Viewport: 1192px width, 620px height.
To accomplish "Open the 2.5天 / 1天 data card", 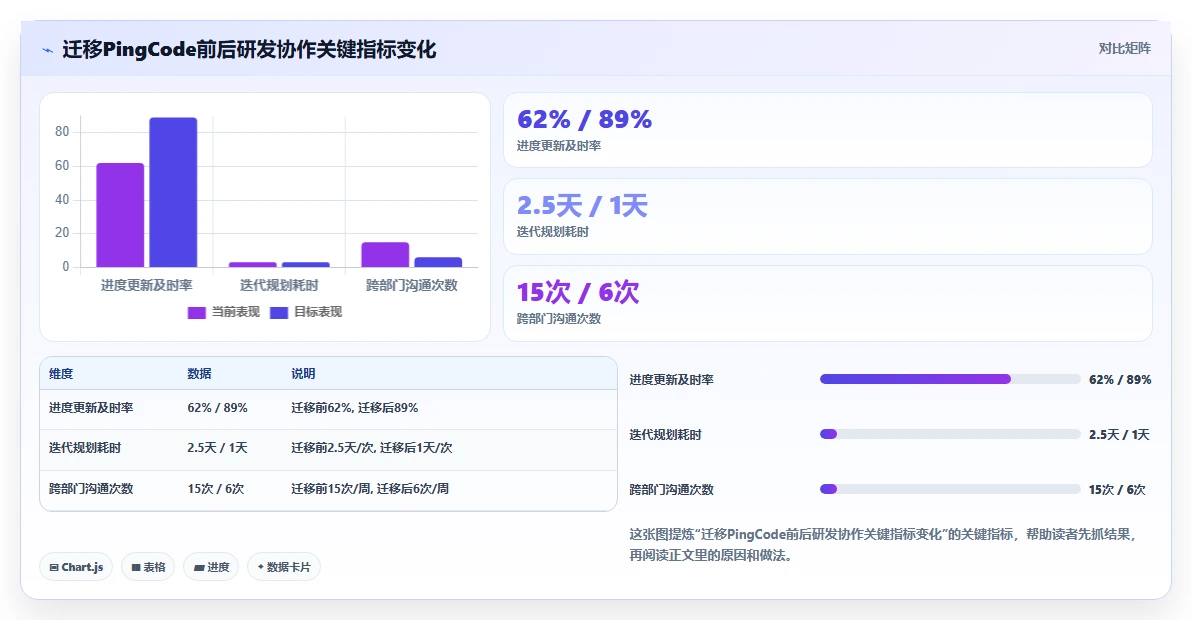I will [x=828, y=217].
